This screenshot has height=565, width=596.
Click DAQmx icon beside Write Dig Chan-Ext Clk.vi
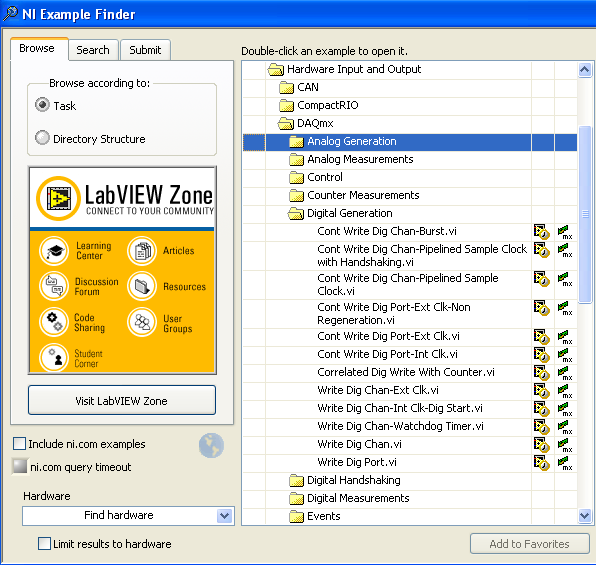coord(565,391)
